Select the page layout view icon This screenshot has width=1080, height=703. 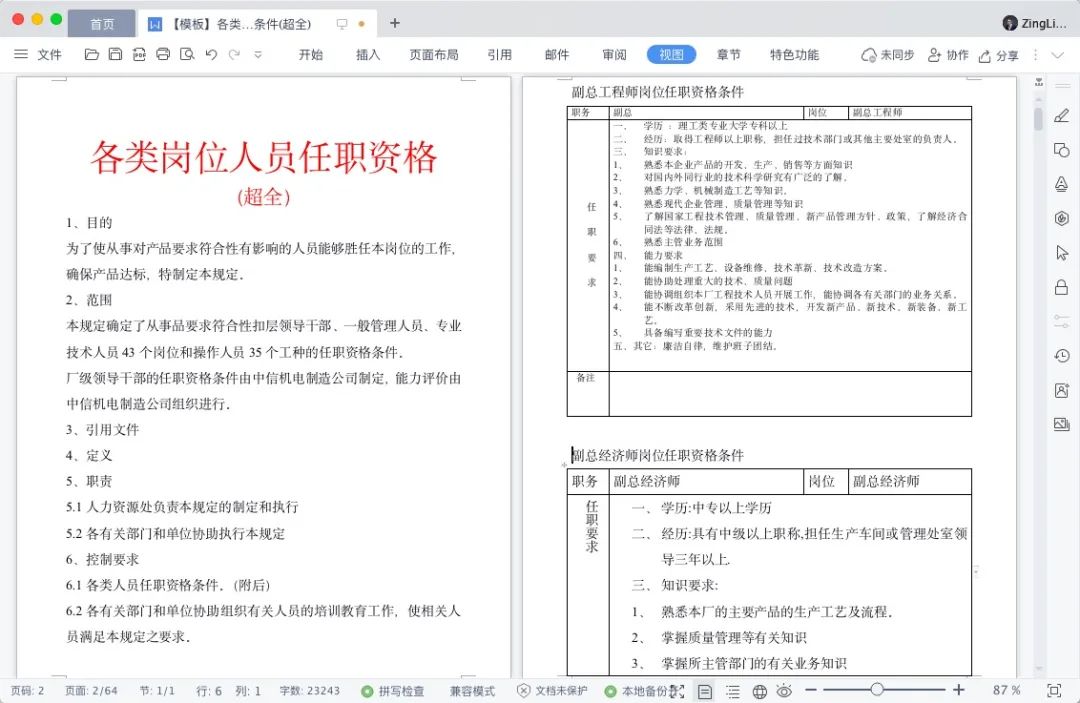pos(705,691)
